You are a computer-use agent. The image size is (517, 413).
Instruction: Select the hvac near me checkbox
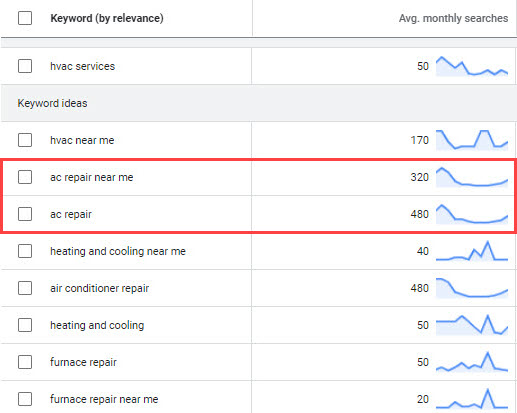pos(25,140)
